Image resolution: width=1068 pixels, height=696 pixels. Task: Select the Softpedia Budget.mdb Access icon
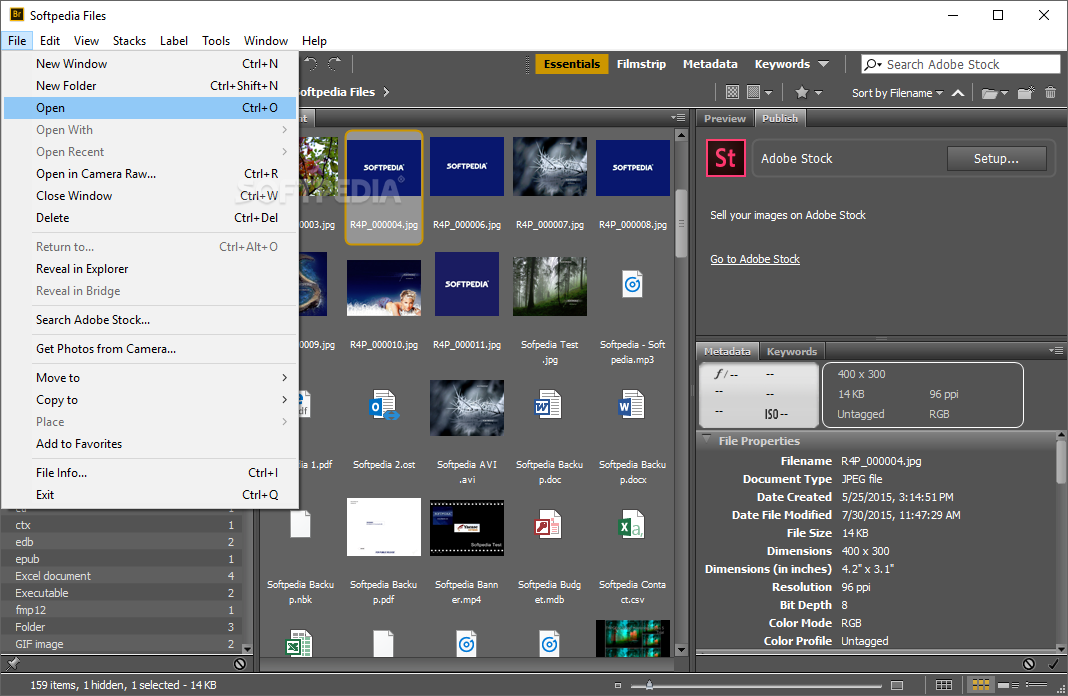(548, 524)
